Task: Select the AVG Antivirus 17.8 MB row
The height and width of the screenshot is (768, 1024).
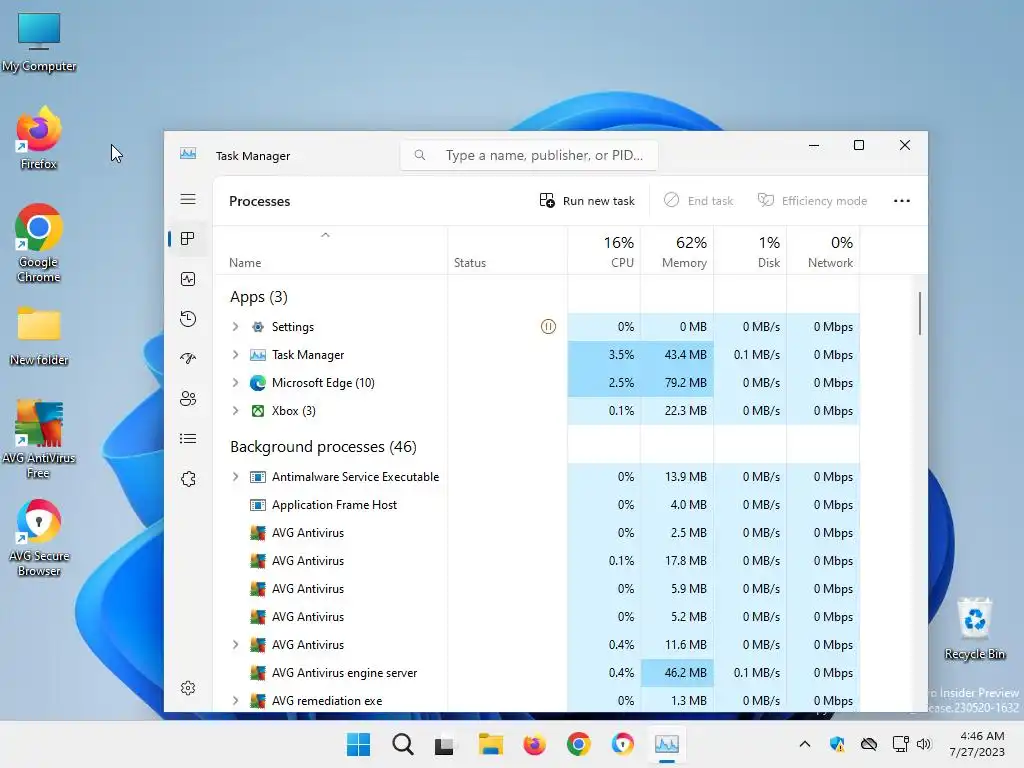Action: (x=537, y=561)
